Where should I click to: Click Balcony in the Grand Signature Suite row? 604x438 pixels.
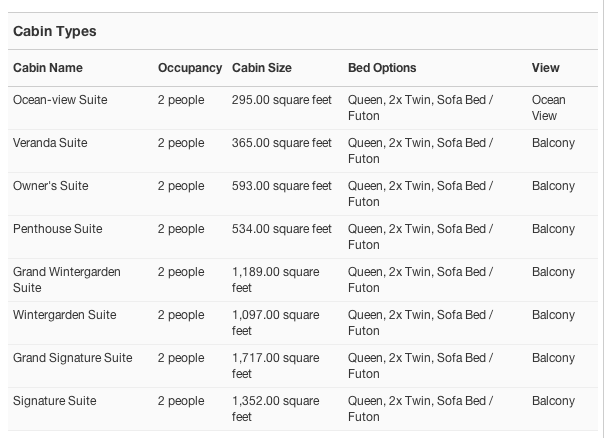(554, 358)
